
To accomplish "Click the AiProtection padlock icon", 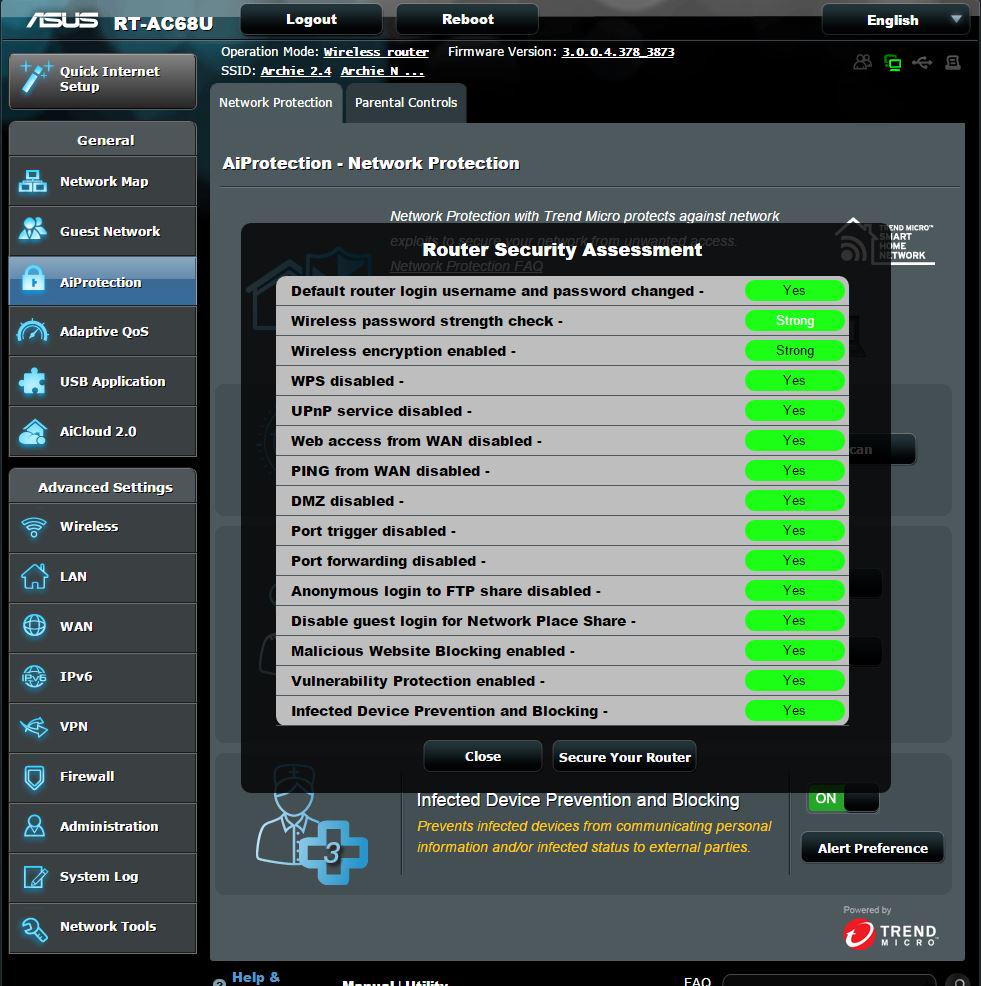I will pyautogui.click(x=33, y=278).
